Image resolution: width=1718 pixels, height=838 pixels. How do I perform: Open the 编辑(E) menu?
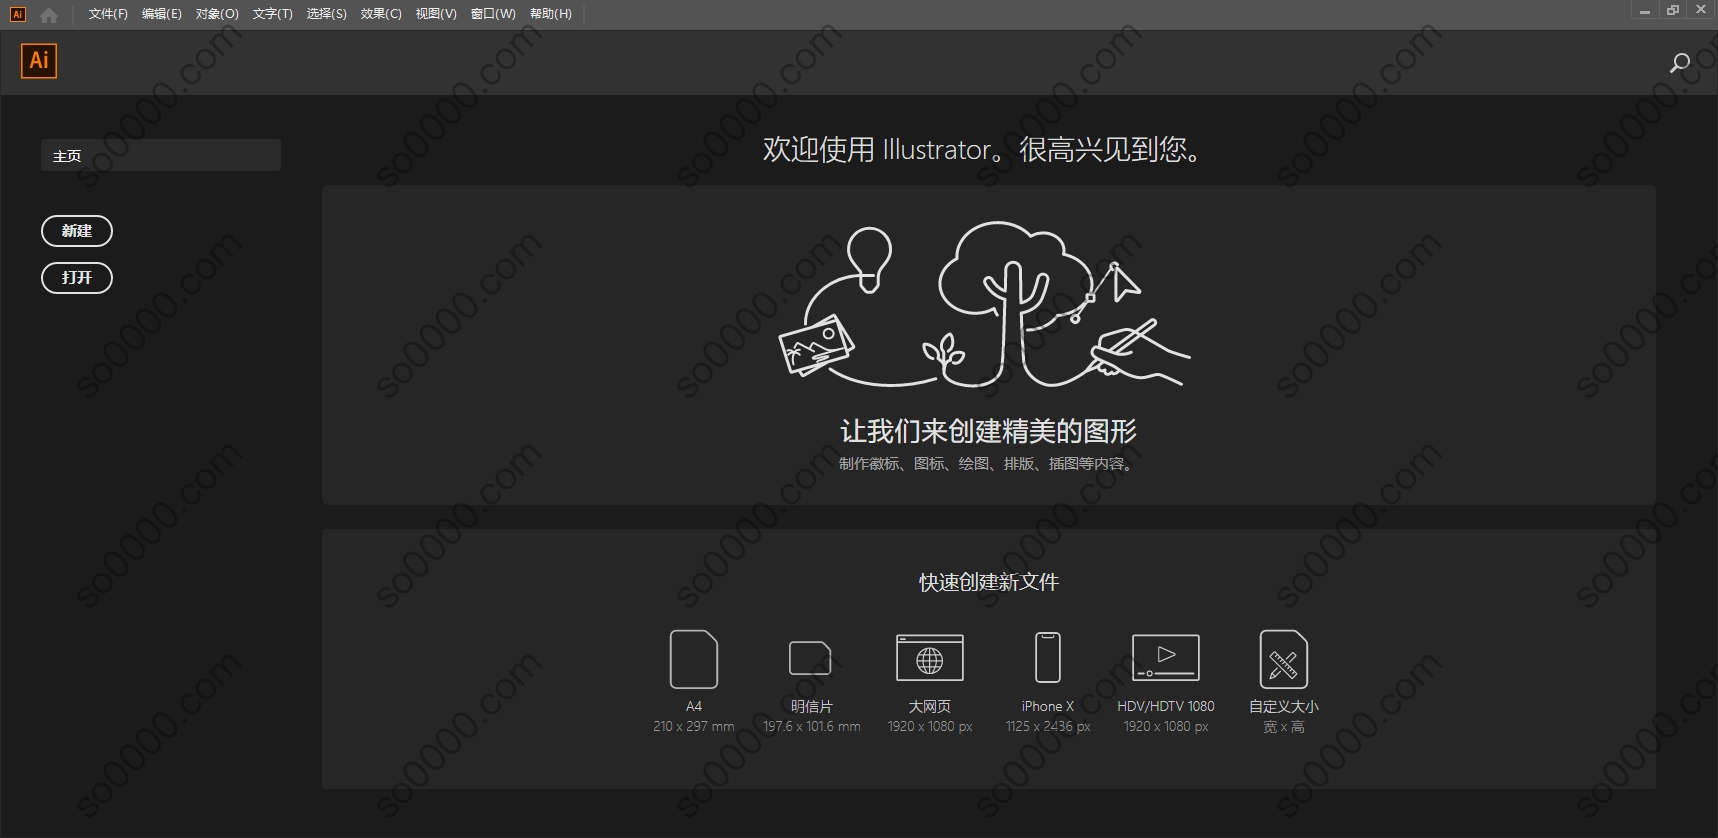pyautogui.click(x=162, y=14)
